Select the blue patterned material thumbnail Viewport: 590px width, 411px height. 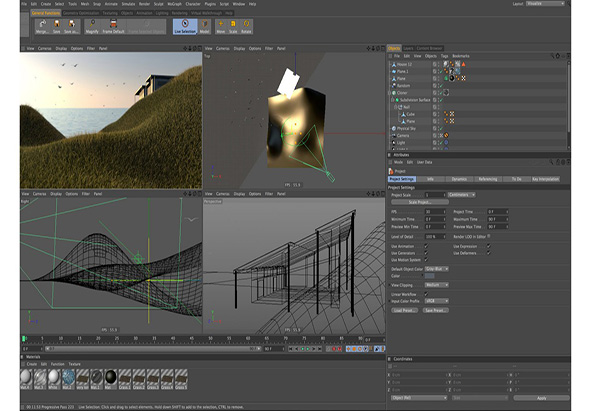click(x=68, y=377)
